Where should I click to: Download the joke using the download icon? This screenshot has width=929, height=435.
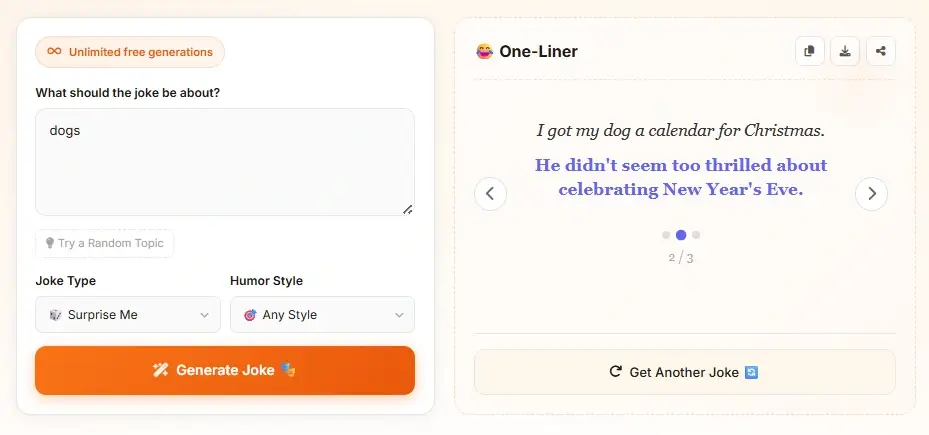click(845, 51)
